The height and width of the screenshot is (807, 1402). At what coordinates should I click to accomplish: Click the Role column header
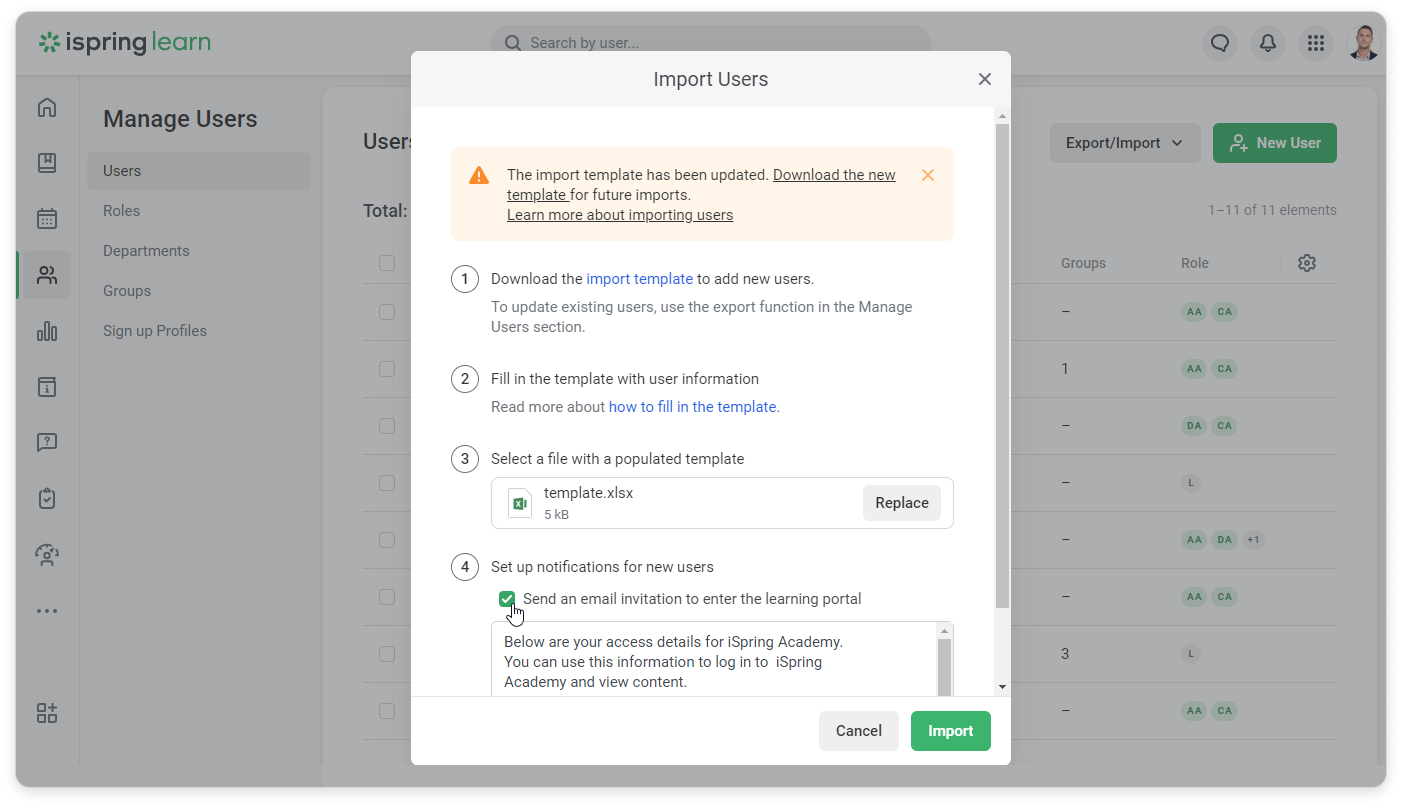pos(1195,263)
